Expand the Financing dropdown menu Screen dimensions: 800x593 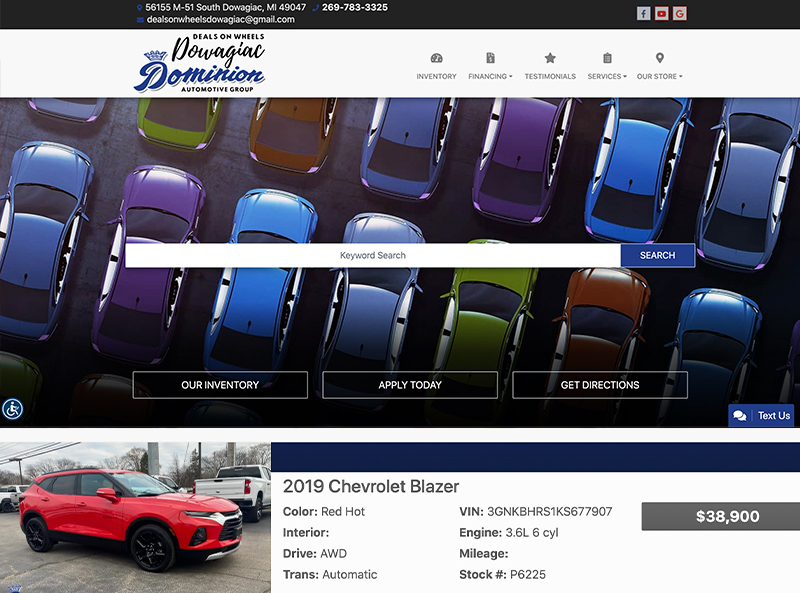click(x=490, y=76)
